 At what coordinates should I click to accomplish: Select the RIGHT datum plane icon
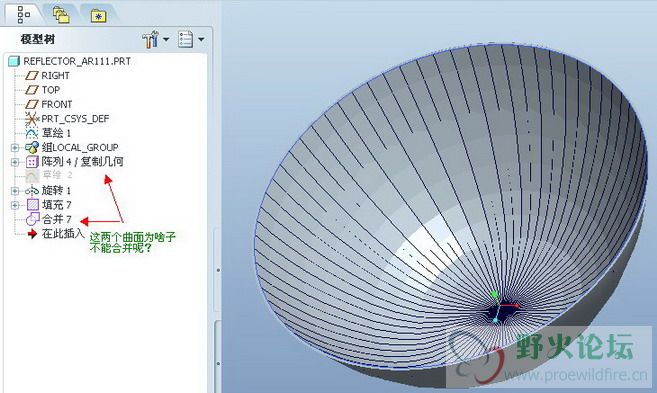(x=32, y=75)
